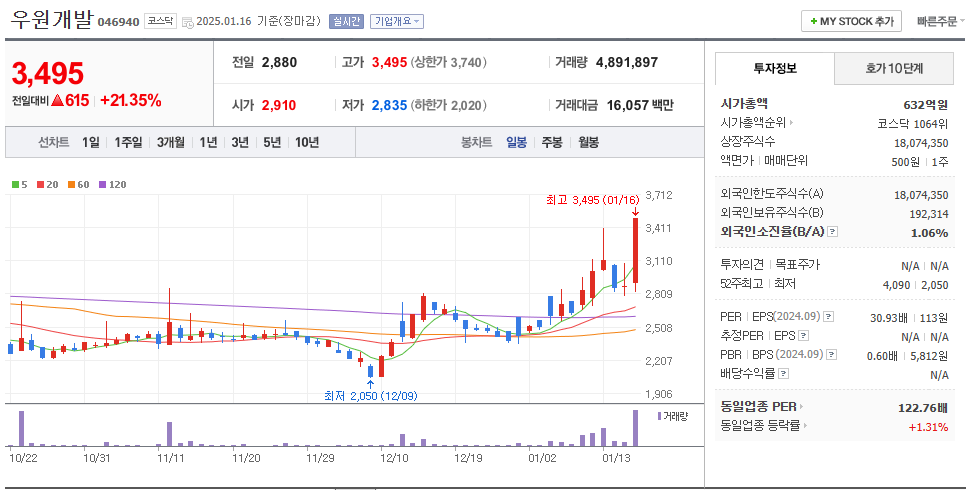The height and width of the screenshot is (490, 971).
Task: Click the 12/10 date label on chart axis
Action: 394,458
